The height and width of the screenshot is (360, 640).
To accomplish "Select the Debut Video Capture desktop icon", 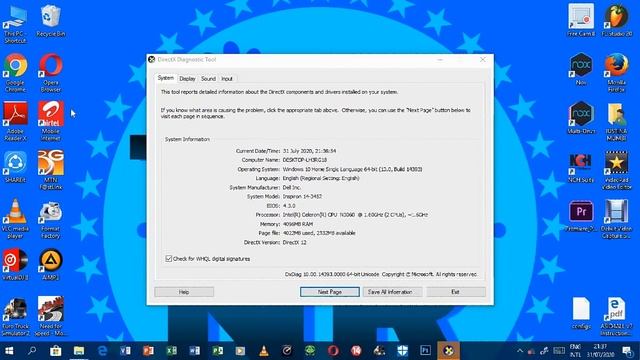I will click(617, 219).
